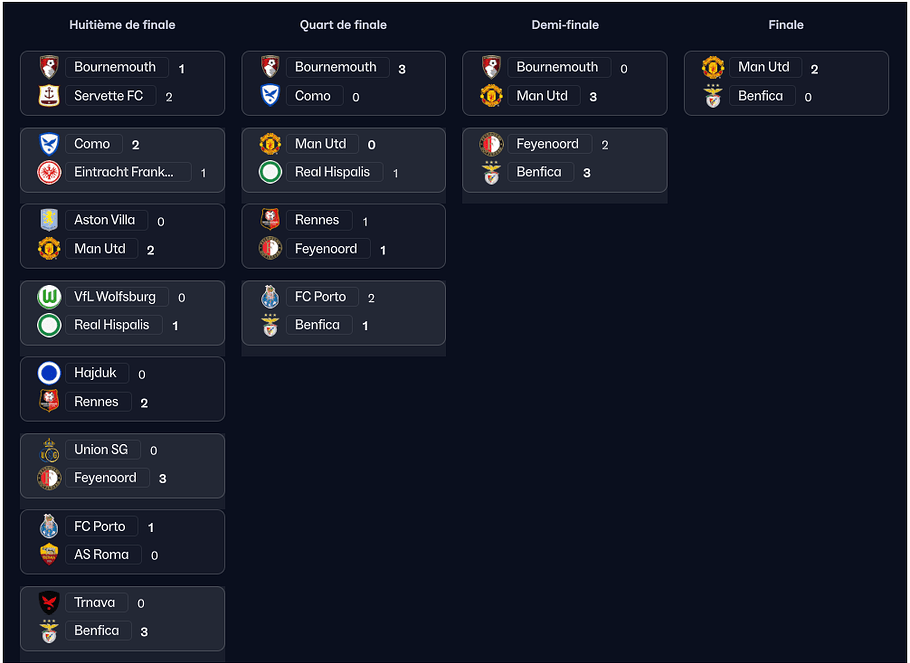This screenshot has width=910, height=663.
Task: Click the Hajduk blue circle crest
Action: click(x=49, y=373)
